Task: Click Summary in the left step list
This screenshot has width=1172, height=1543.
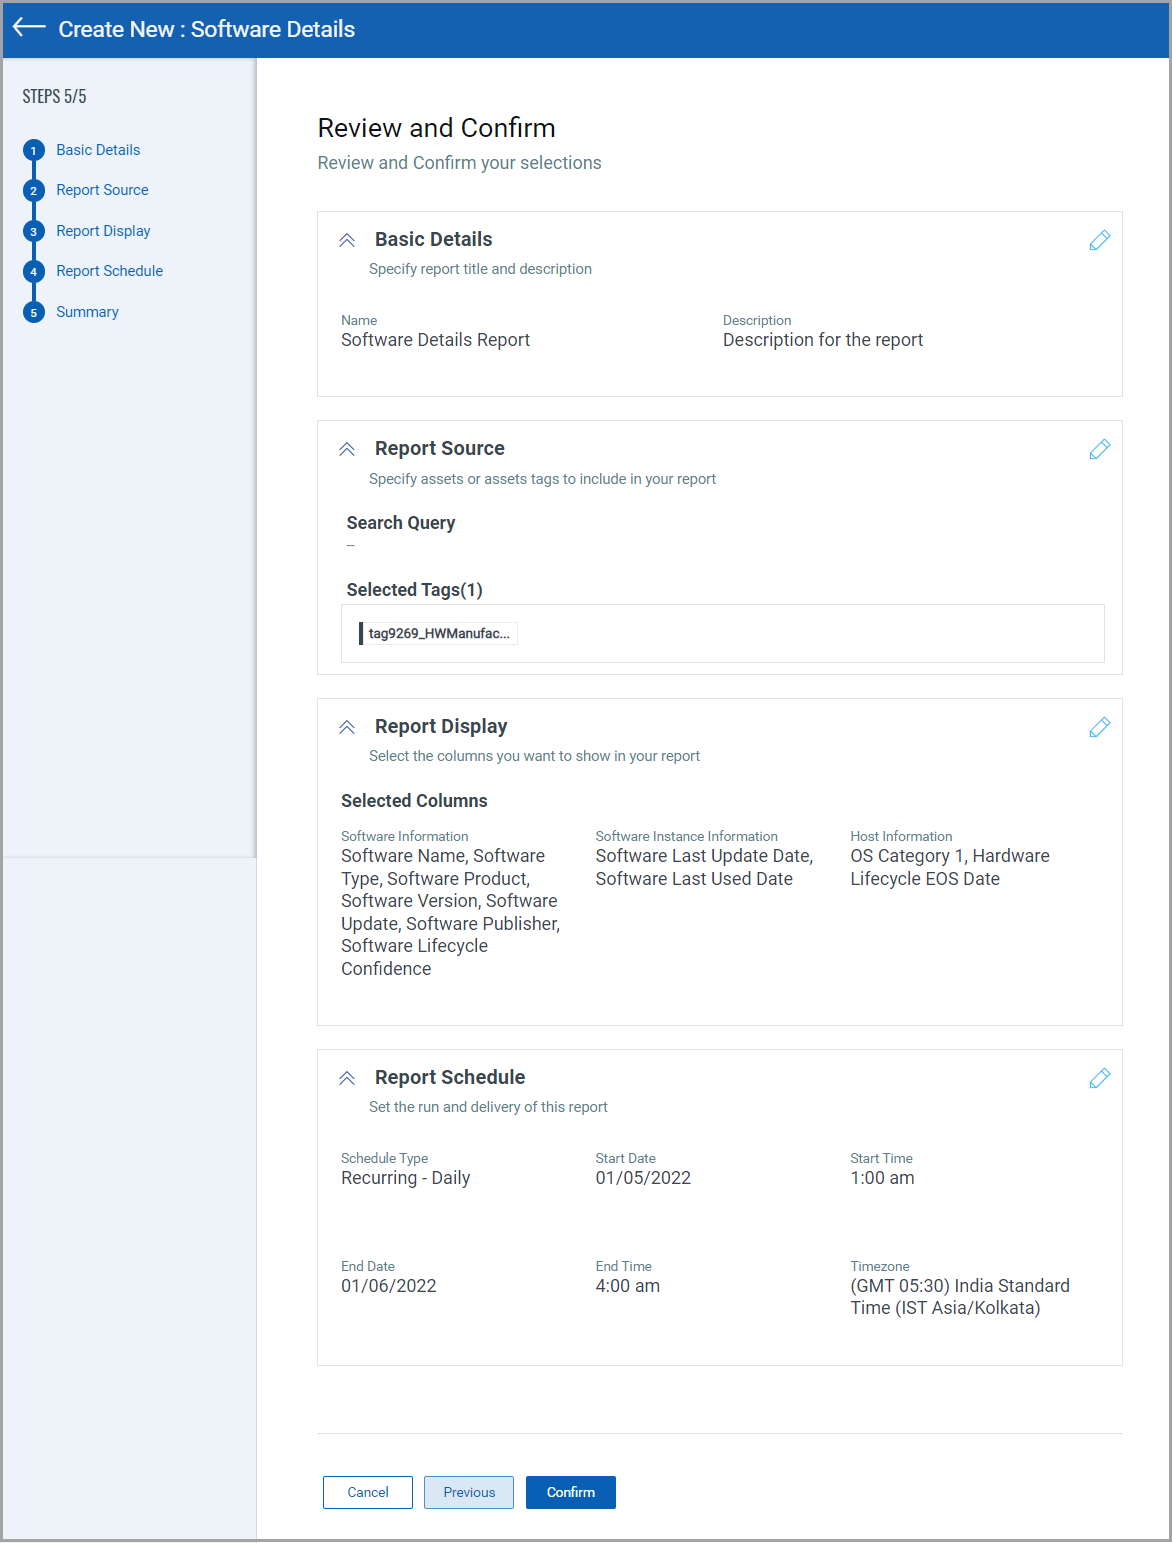Action: [87, 311]
